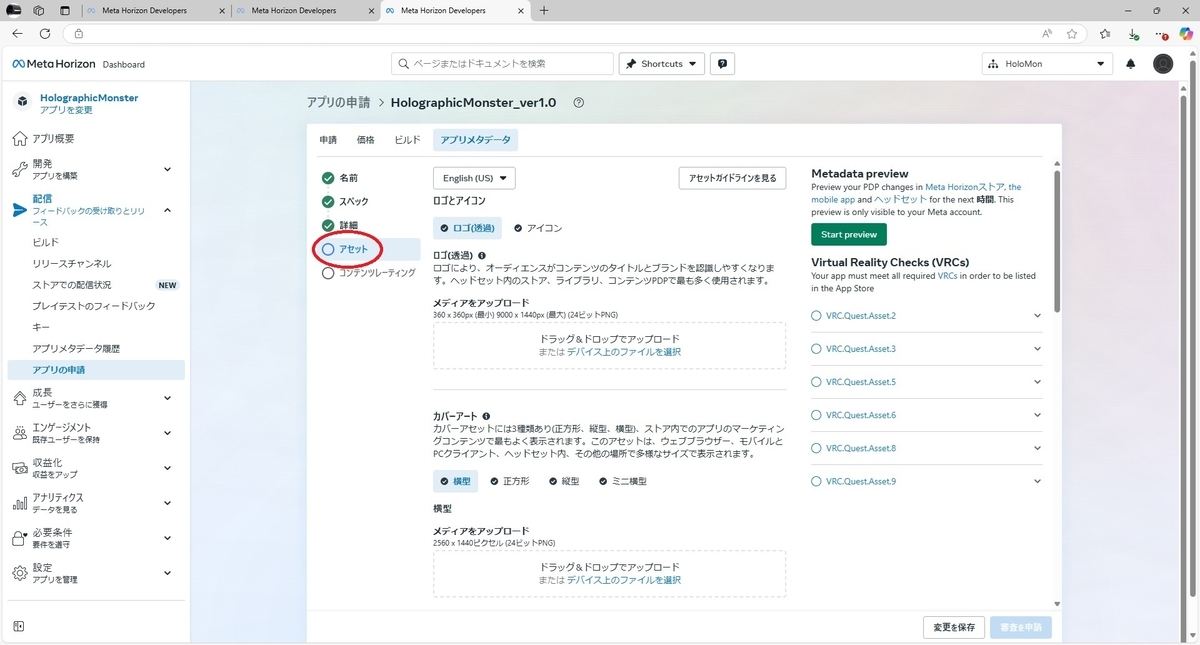
Task: Click the エンゲージメント sidebar icon
Action: coord(20,433)
